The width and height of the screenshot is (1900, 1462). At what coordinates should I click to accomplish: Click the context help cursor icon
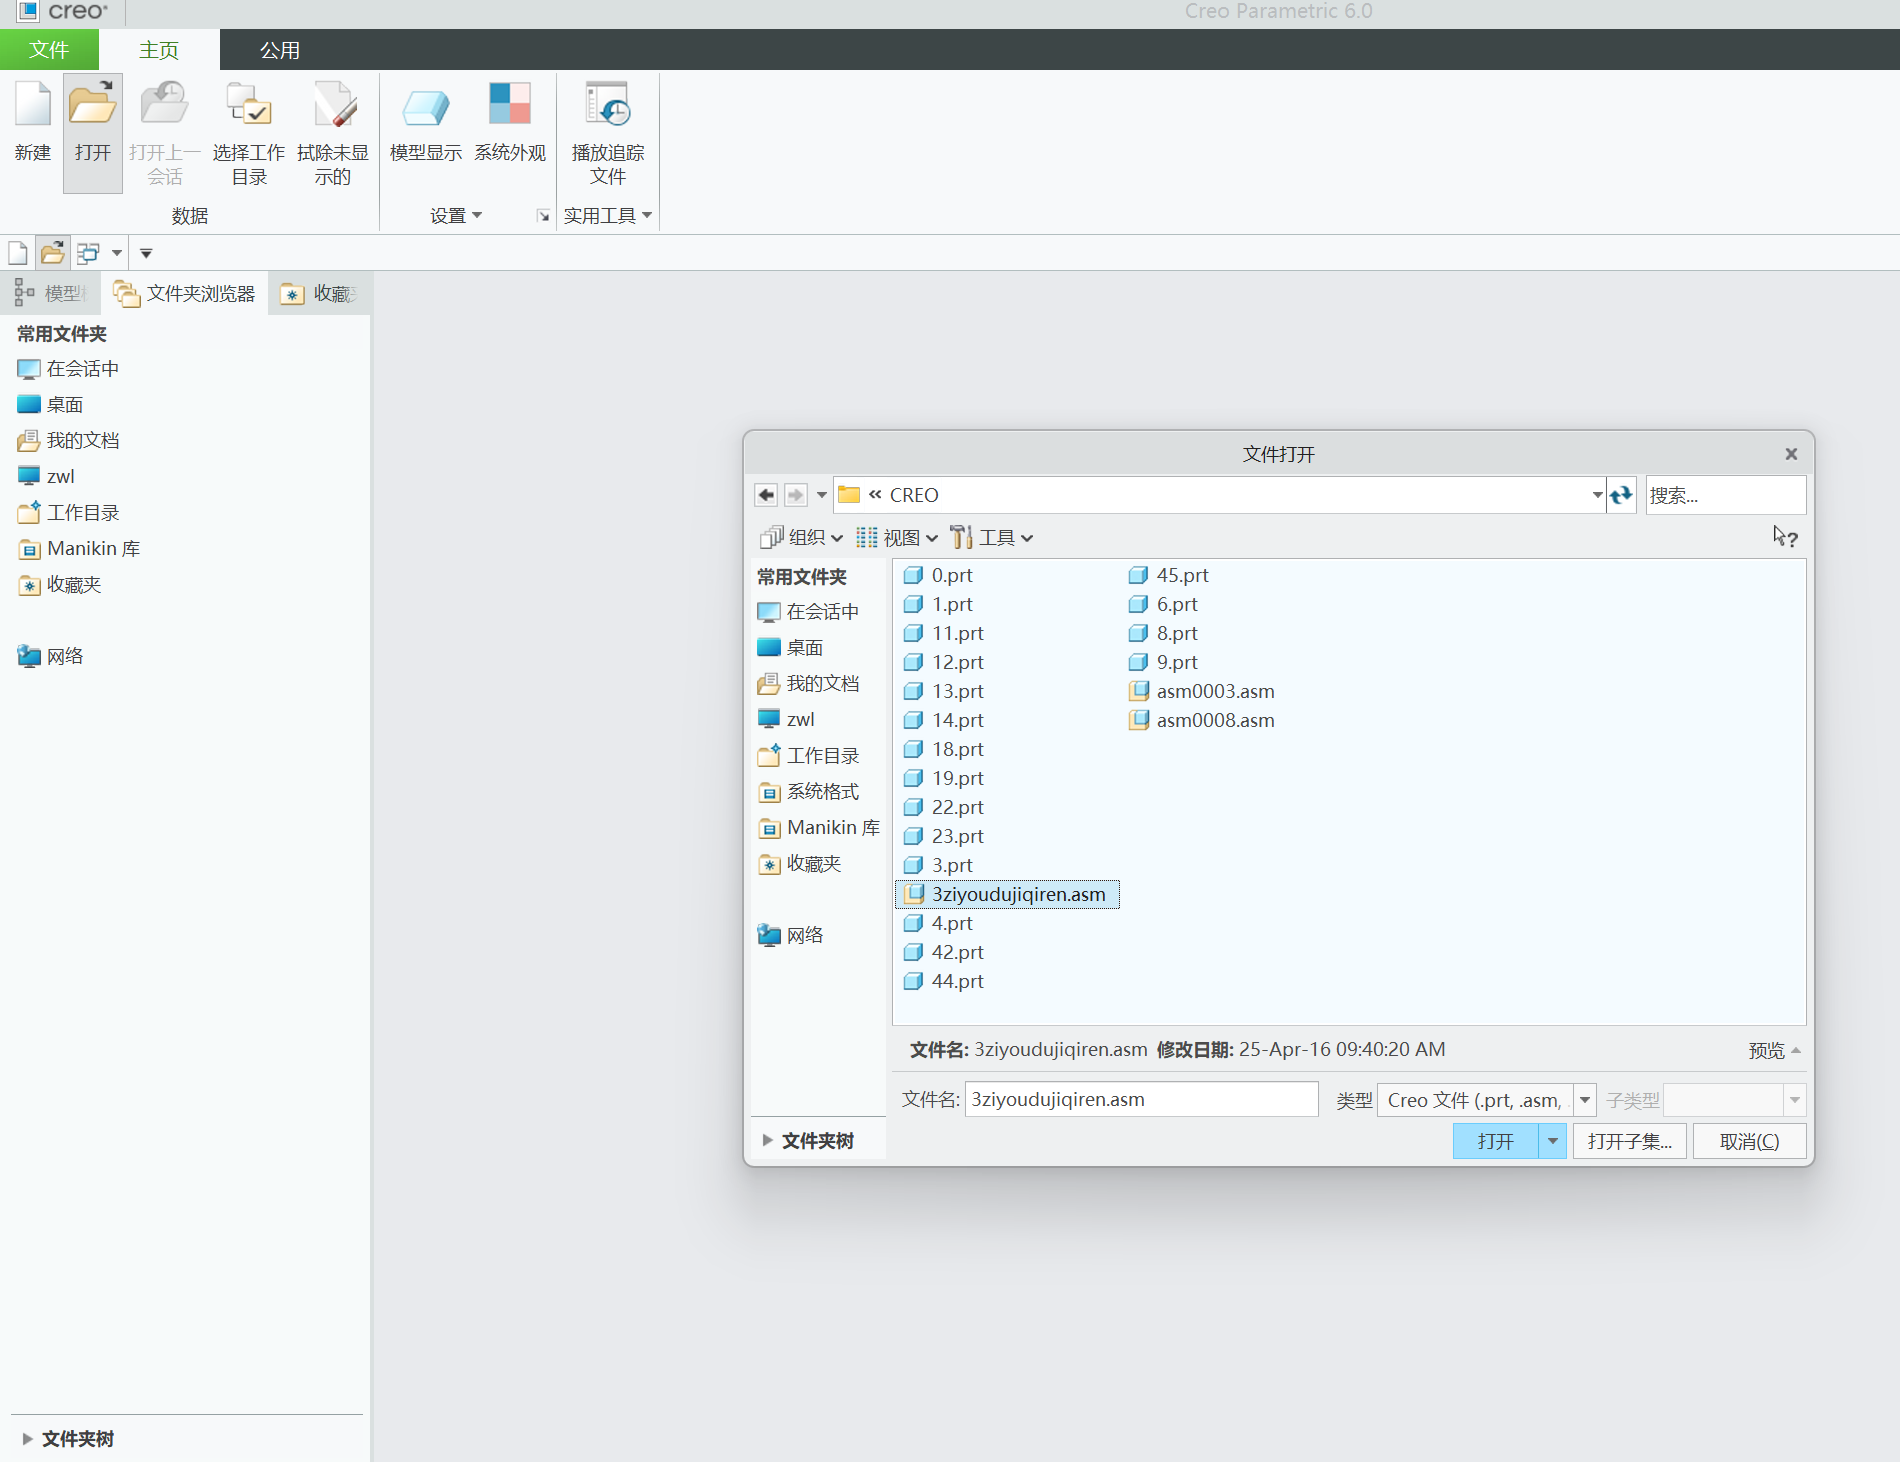click(x=1785, y=538)
